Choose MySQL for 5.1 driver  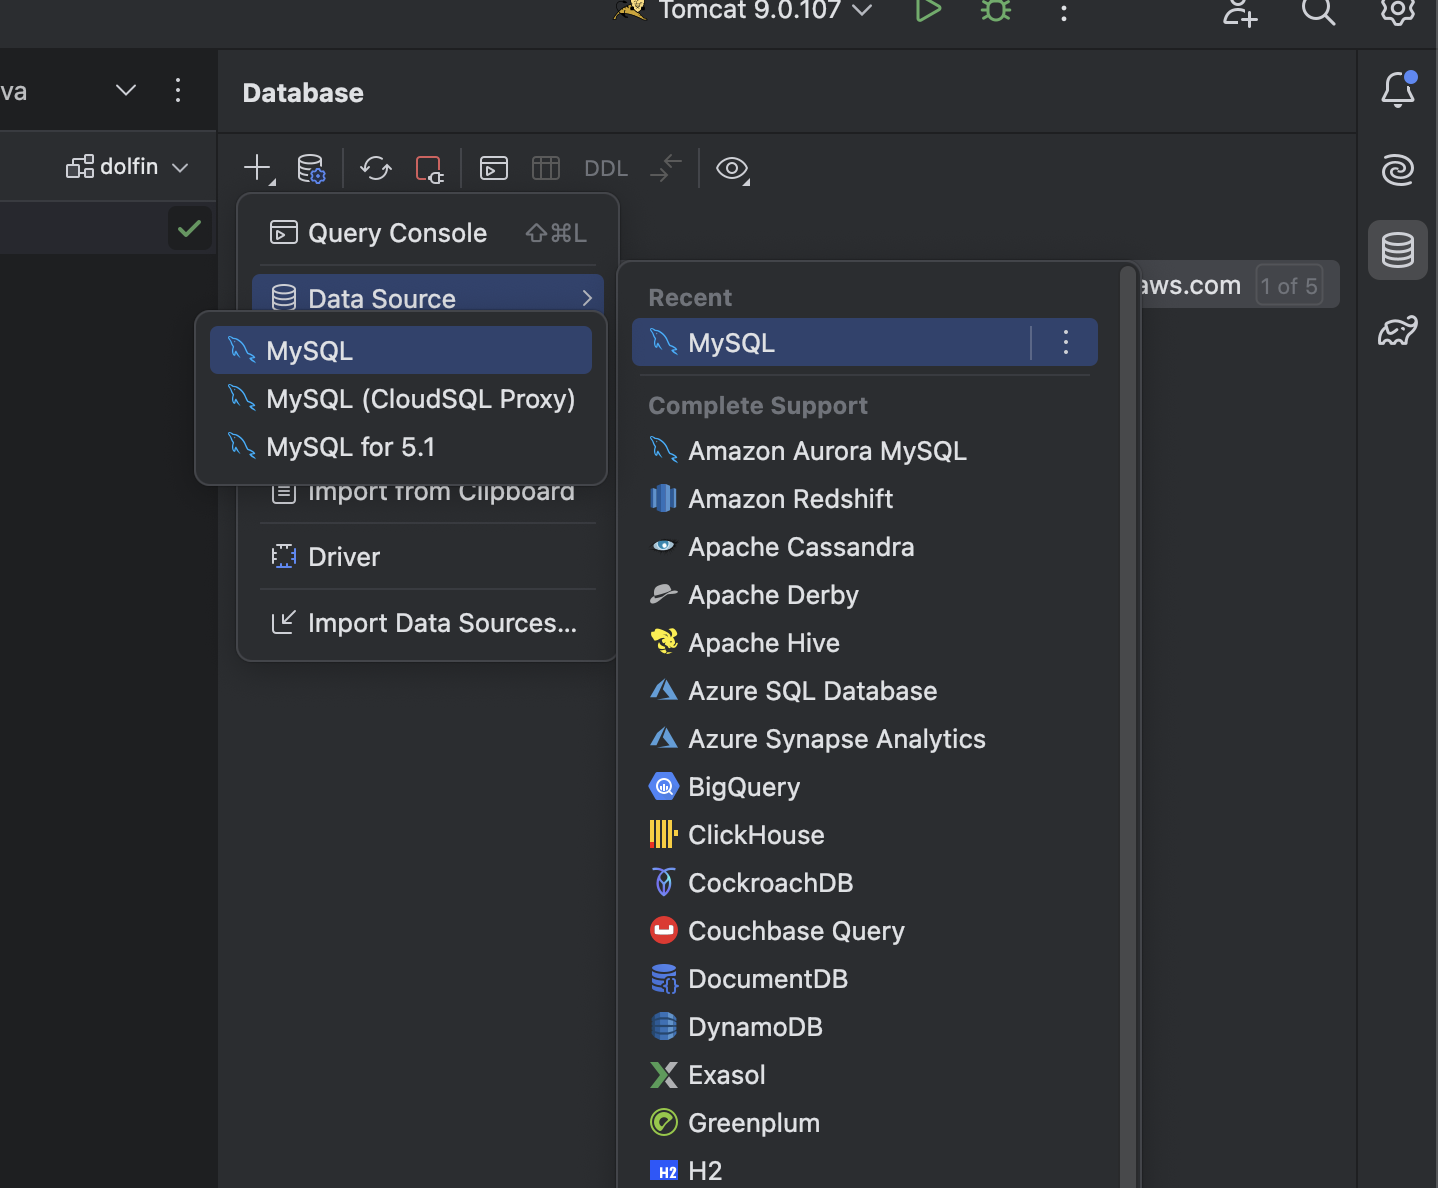click(x=401, y=446)
